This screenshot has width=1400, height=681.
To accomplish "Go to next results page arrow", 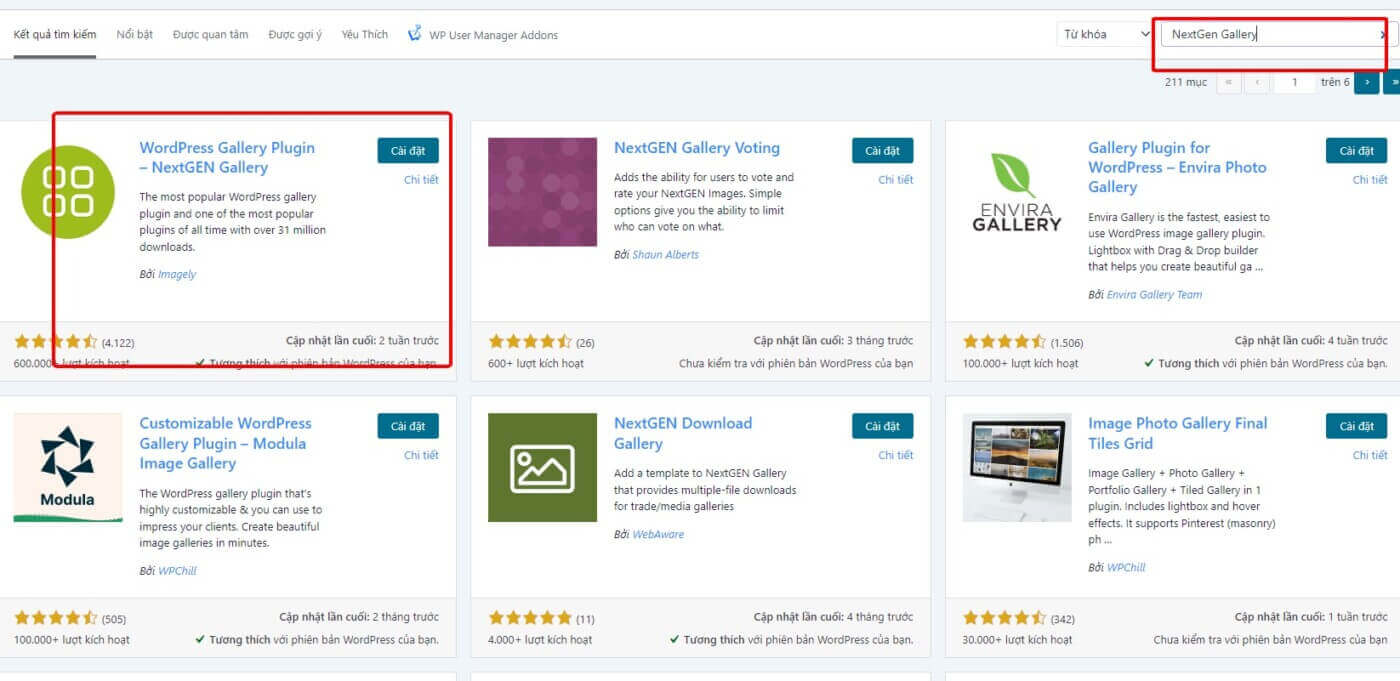I will pos(1366,82).
